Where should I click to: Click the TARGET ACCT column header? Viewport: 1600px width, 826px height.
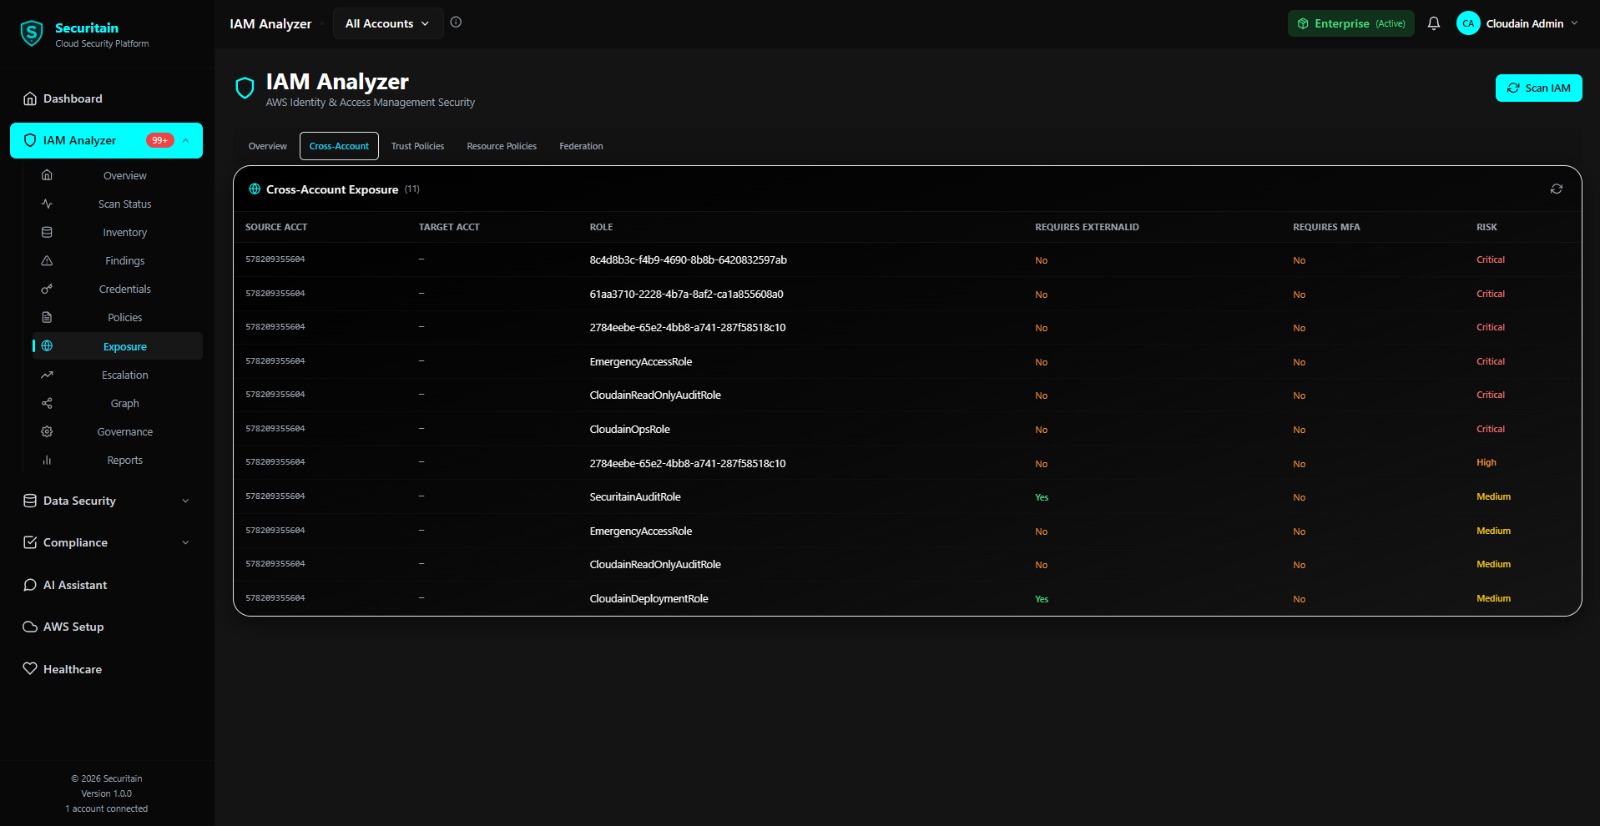449,227
